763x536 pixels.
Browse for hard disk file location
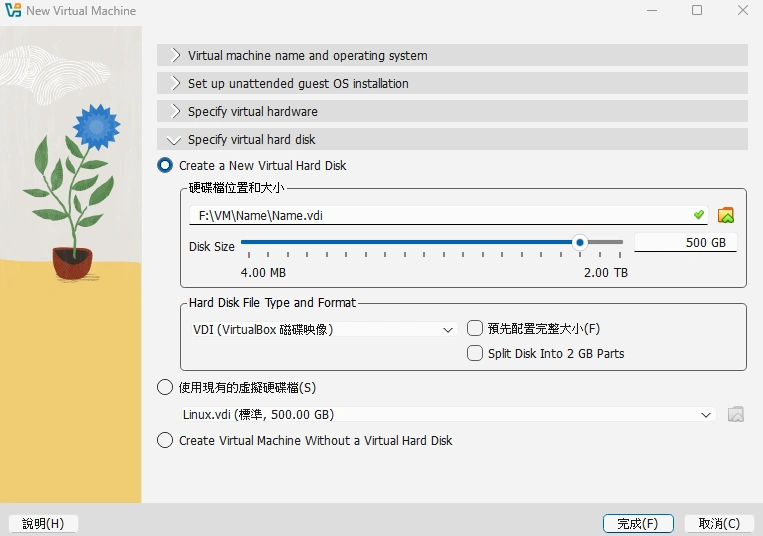coord(726,215)
